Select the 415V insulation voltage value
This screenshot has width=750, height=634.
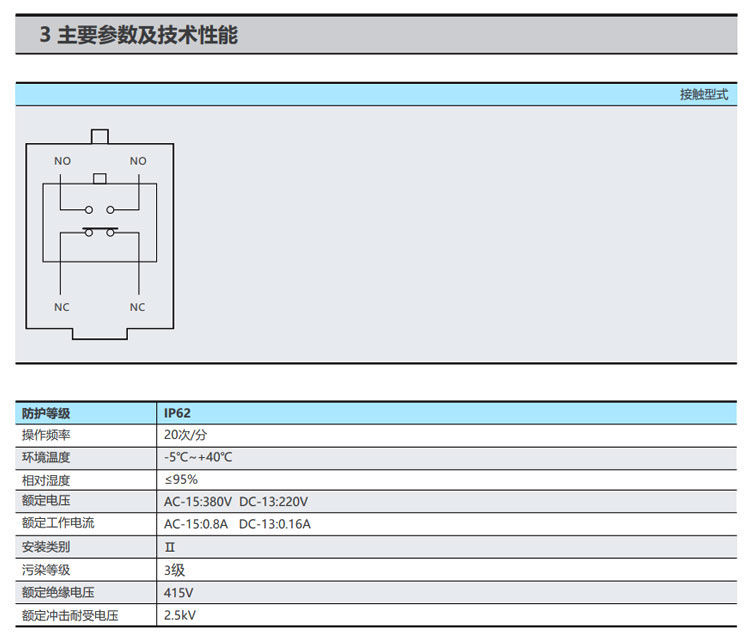pyautogui.click(x=178, y=592)
